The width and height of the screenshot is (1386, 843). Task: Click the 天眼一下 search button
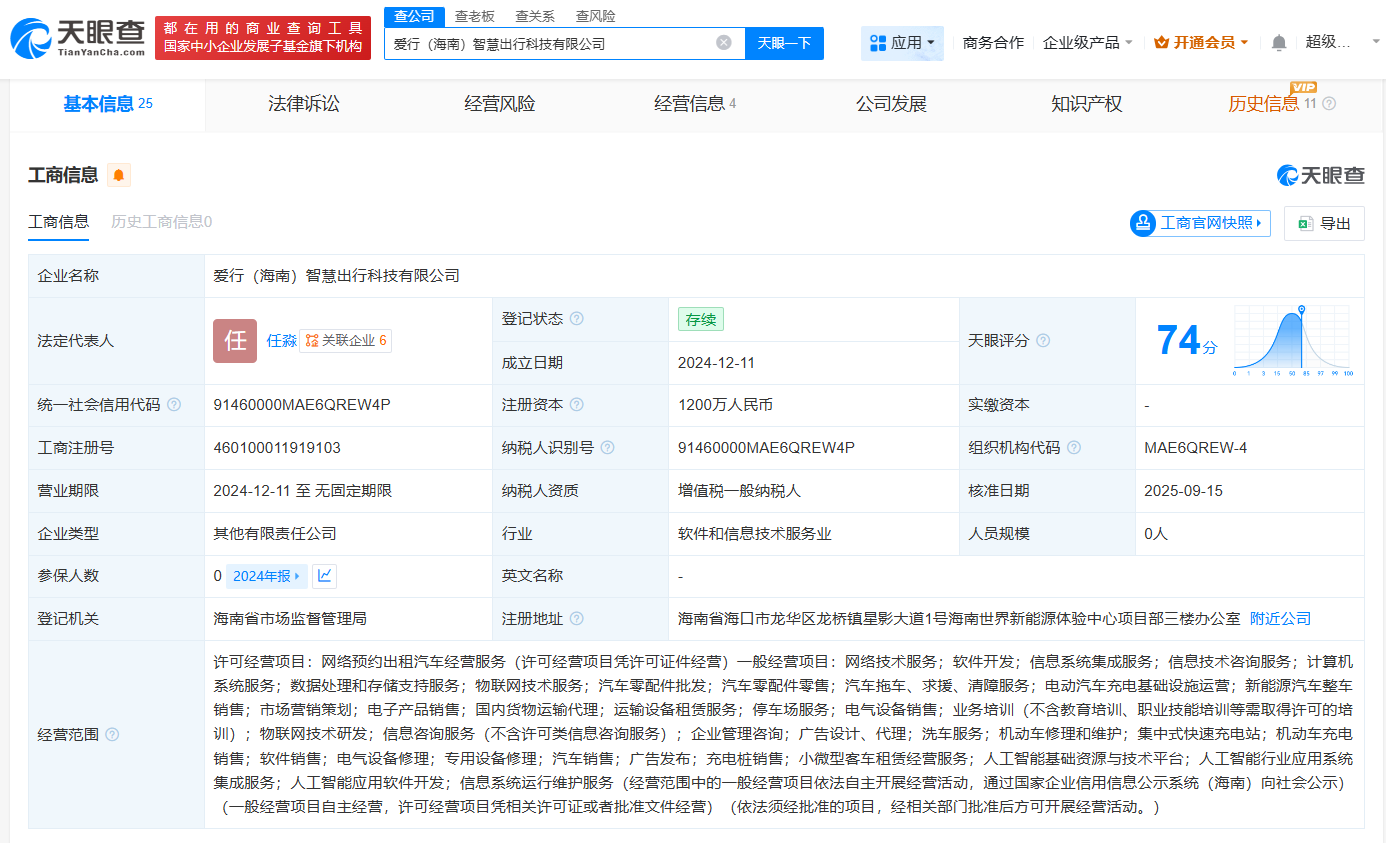[x=784, y=42]
